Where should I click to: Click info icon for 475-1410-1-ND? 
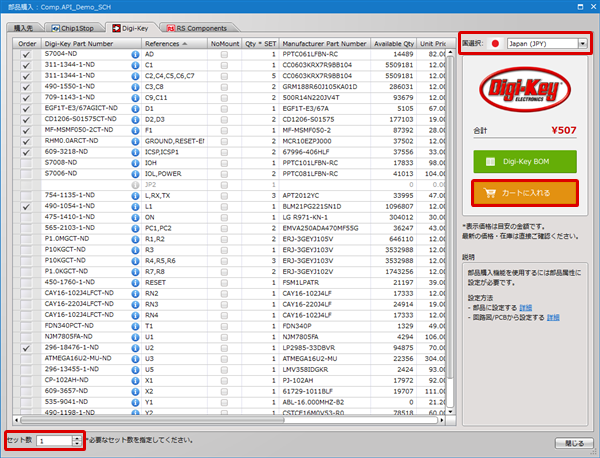(x=135, y=218)
